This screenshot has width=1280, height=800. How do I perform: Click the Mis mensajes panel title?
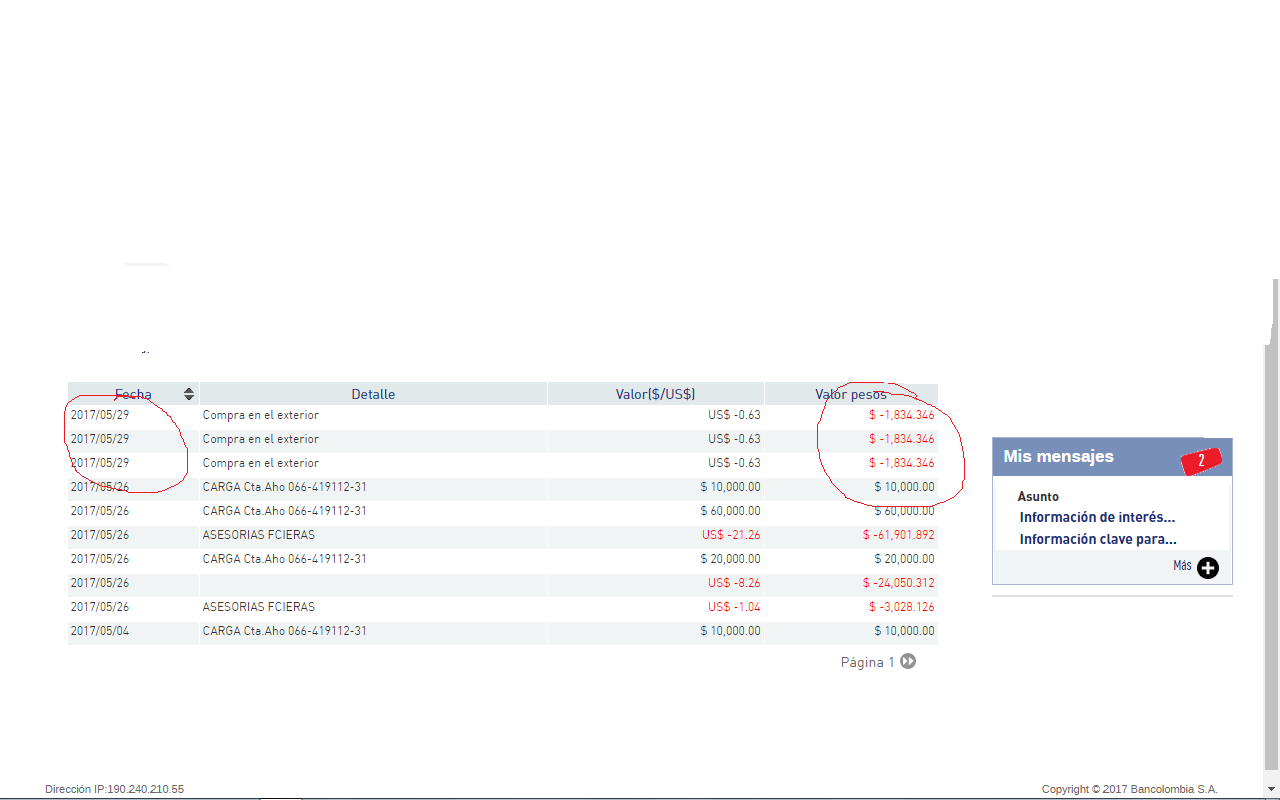click(x=1058, y=456)
